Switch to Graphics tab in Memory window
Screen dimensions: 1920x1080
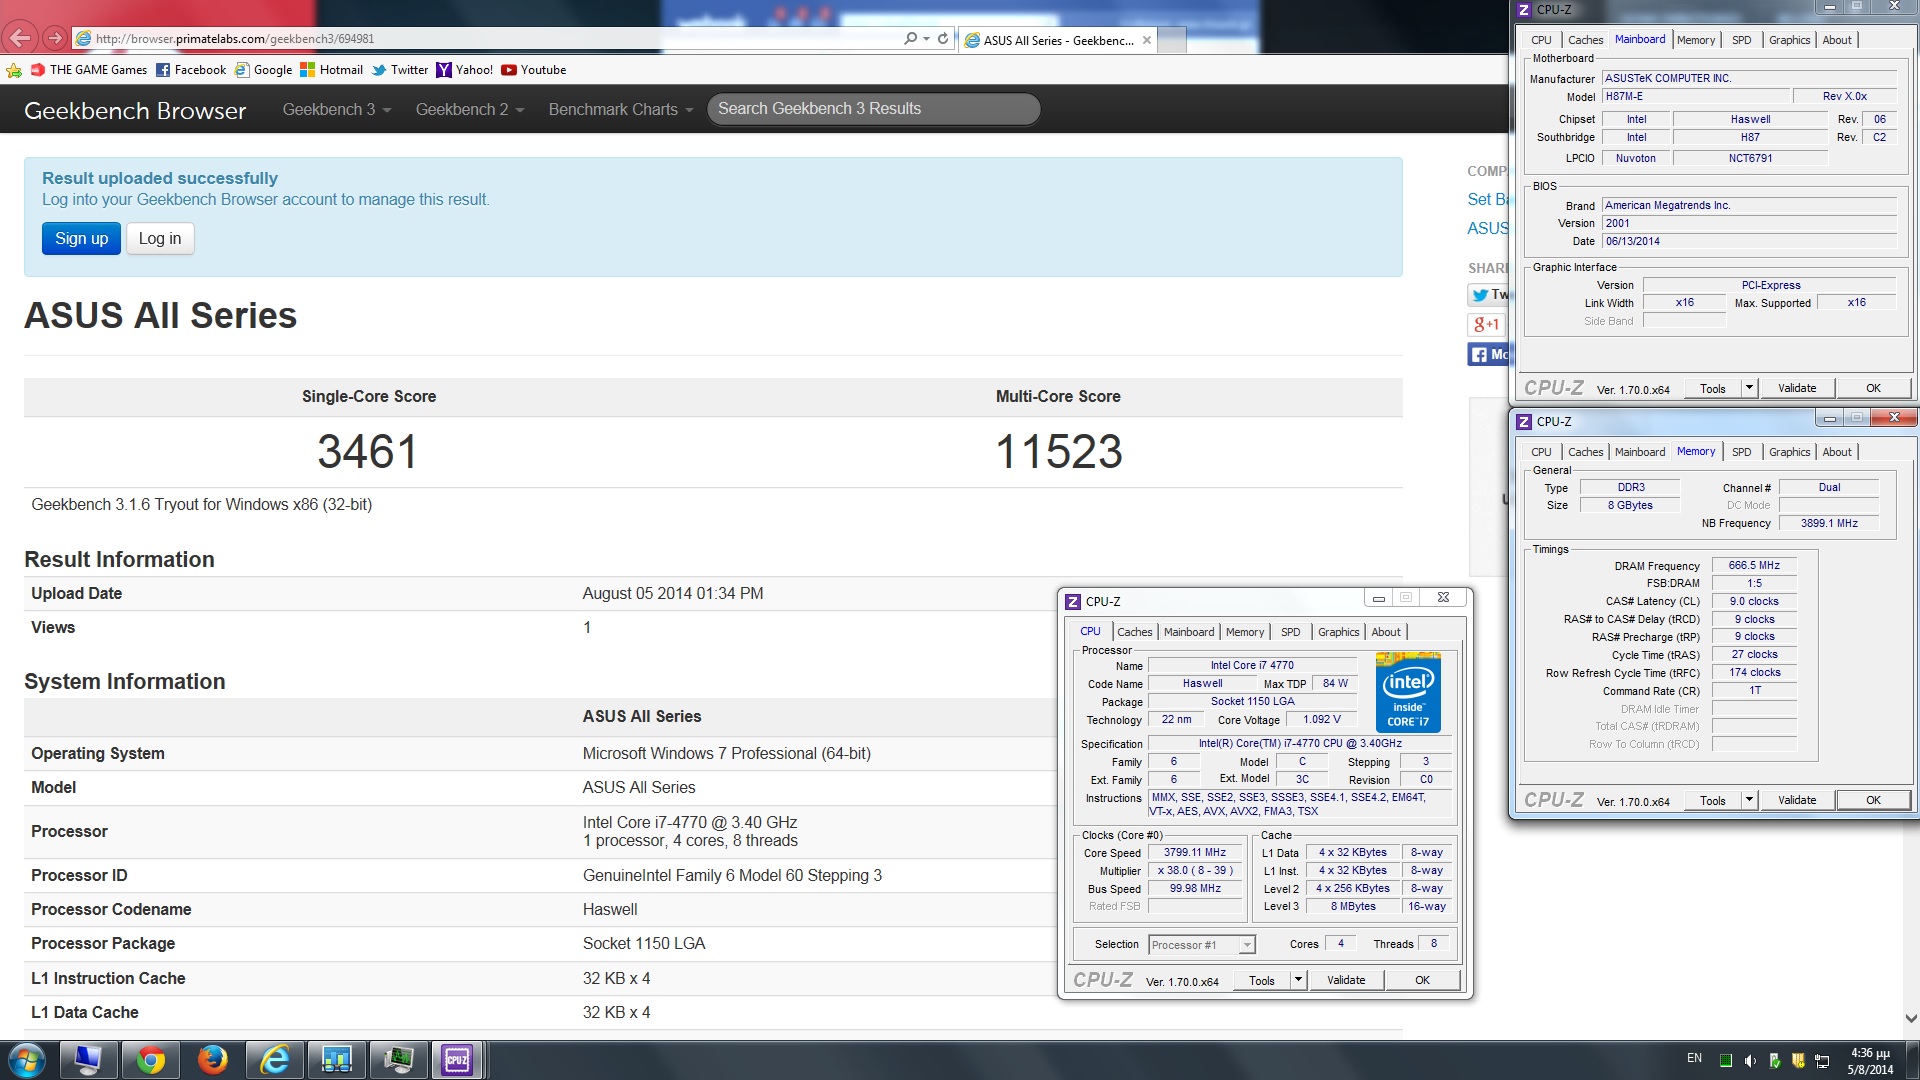point(1789,452)
